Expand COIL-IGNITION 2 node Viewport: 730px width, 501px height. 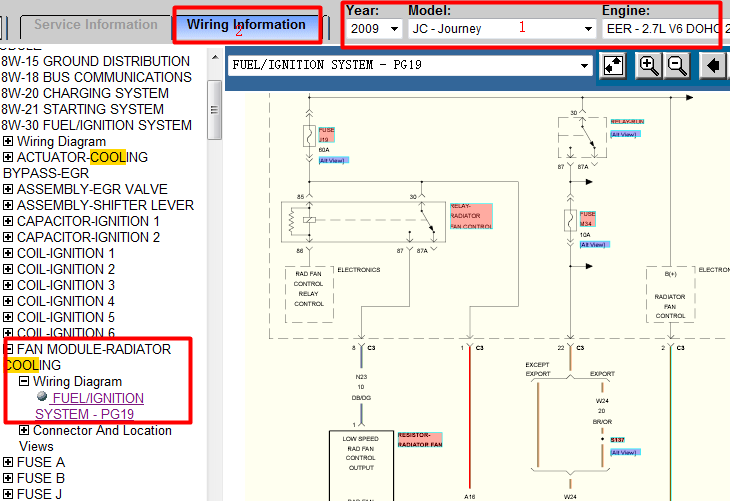(8, 269)
